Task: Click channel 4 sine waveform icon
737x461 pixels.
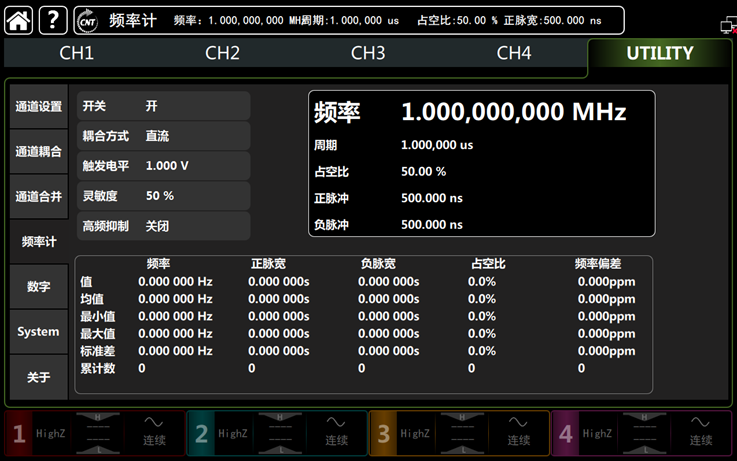Action: [700, 423]
